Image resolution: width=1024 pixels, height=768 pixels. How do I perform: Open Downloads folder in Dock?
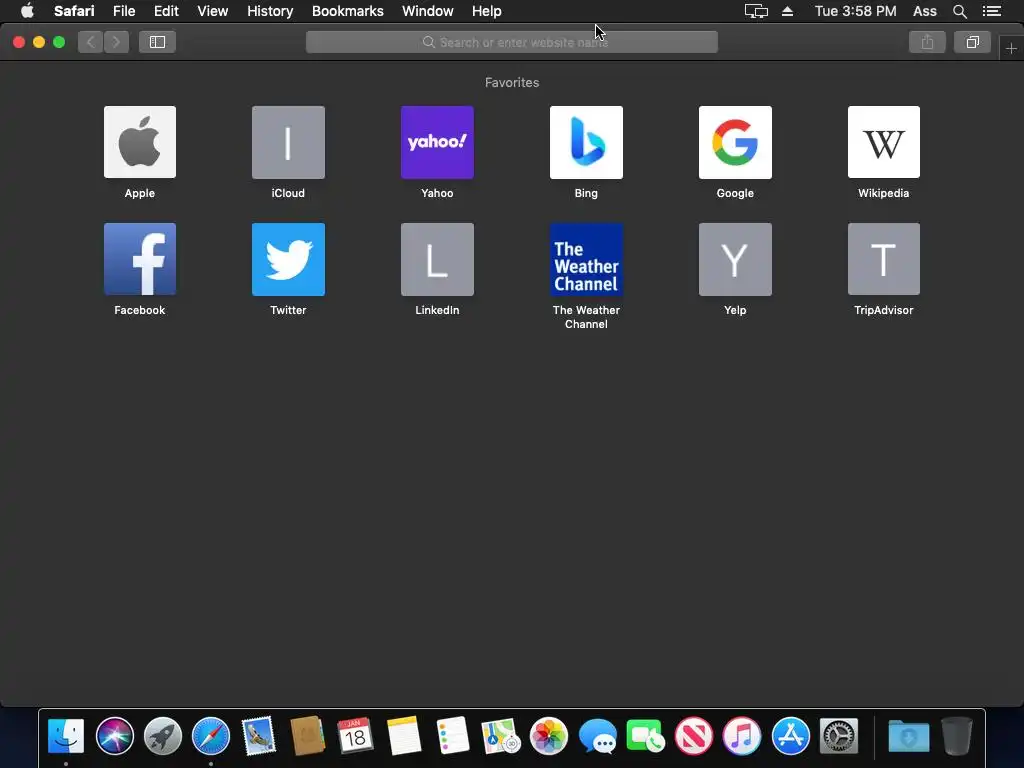click(x=908, y=736)
